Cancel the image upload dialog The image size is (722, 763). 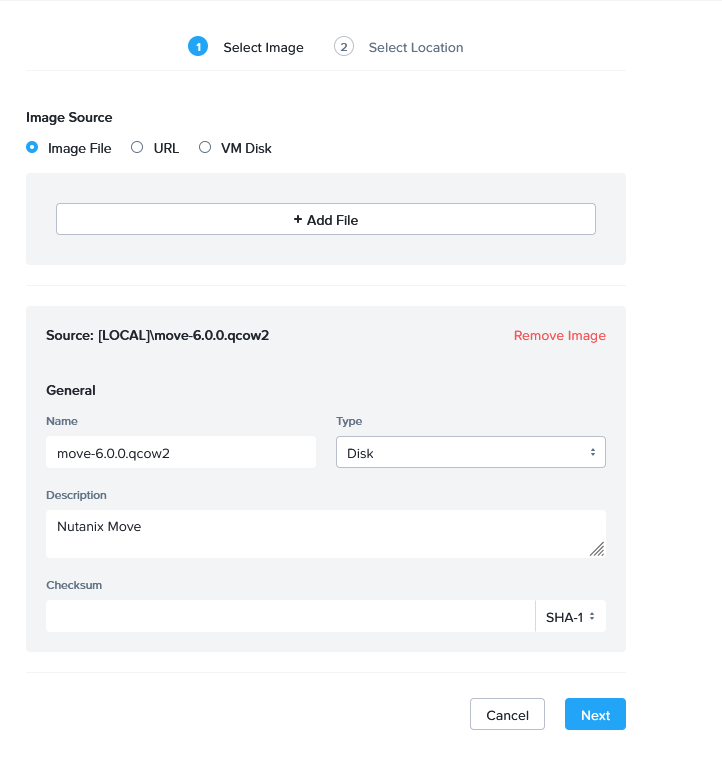(x=507, y=715)
